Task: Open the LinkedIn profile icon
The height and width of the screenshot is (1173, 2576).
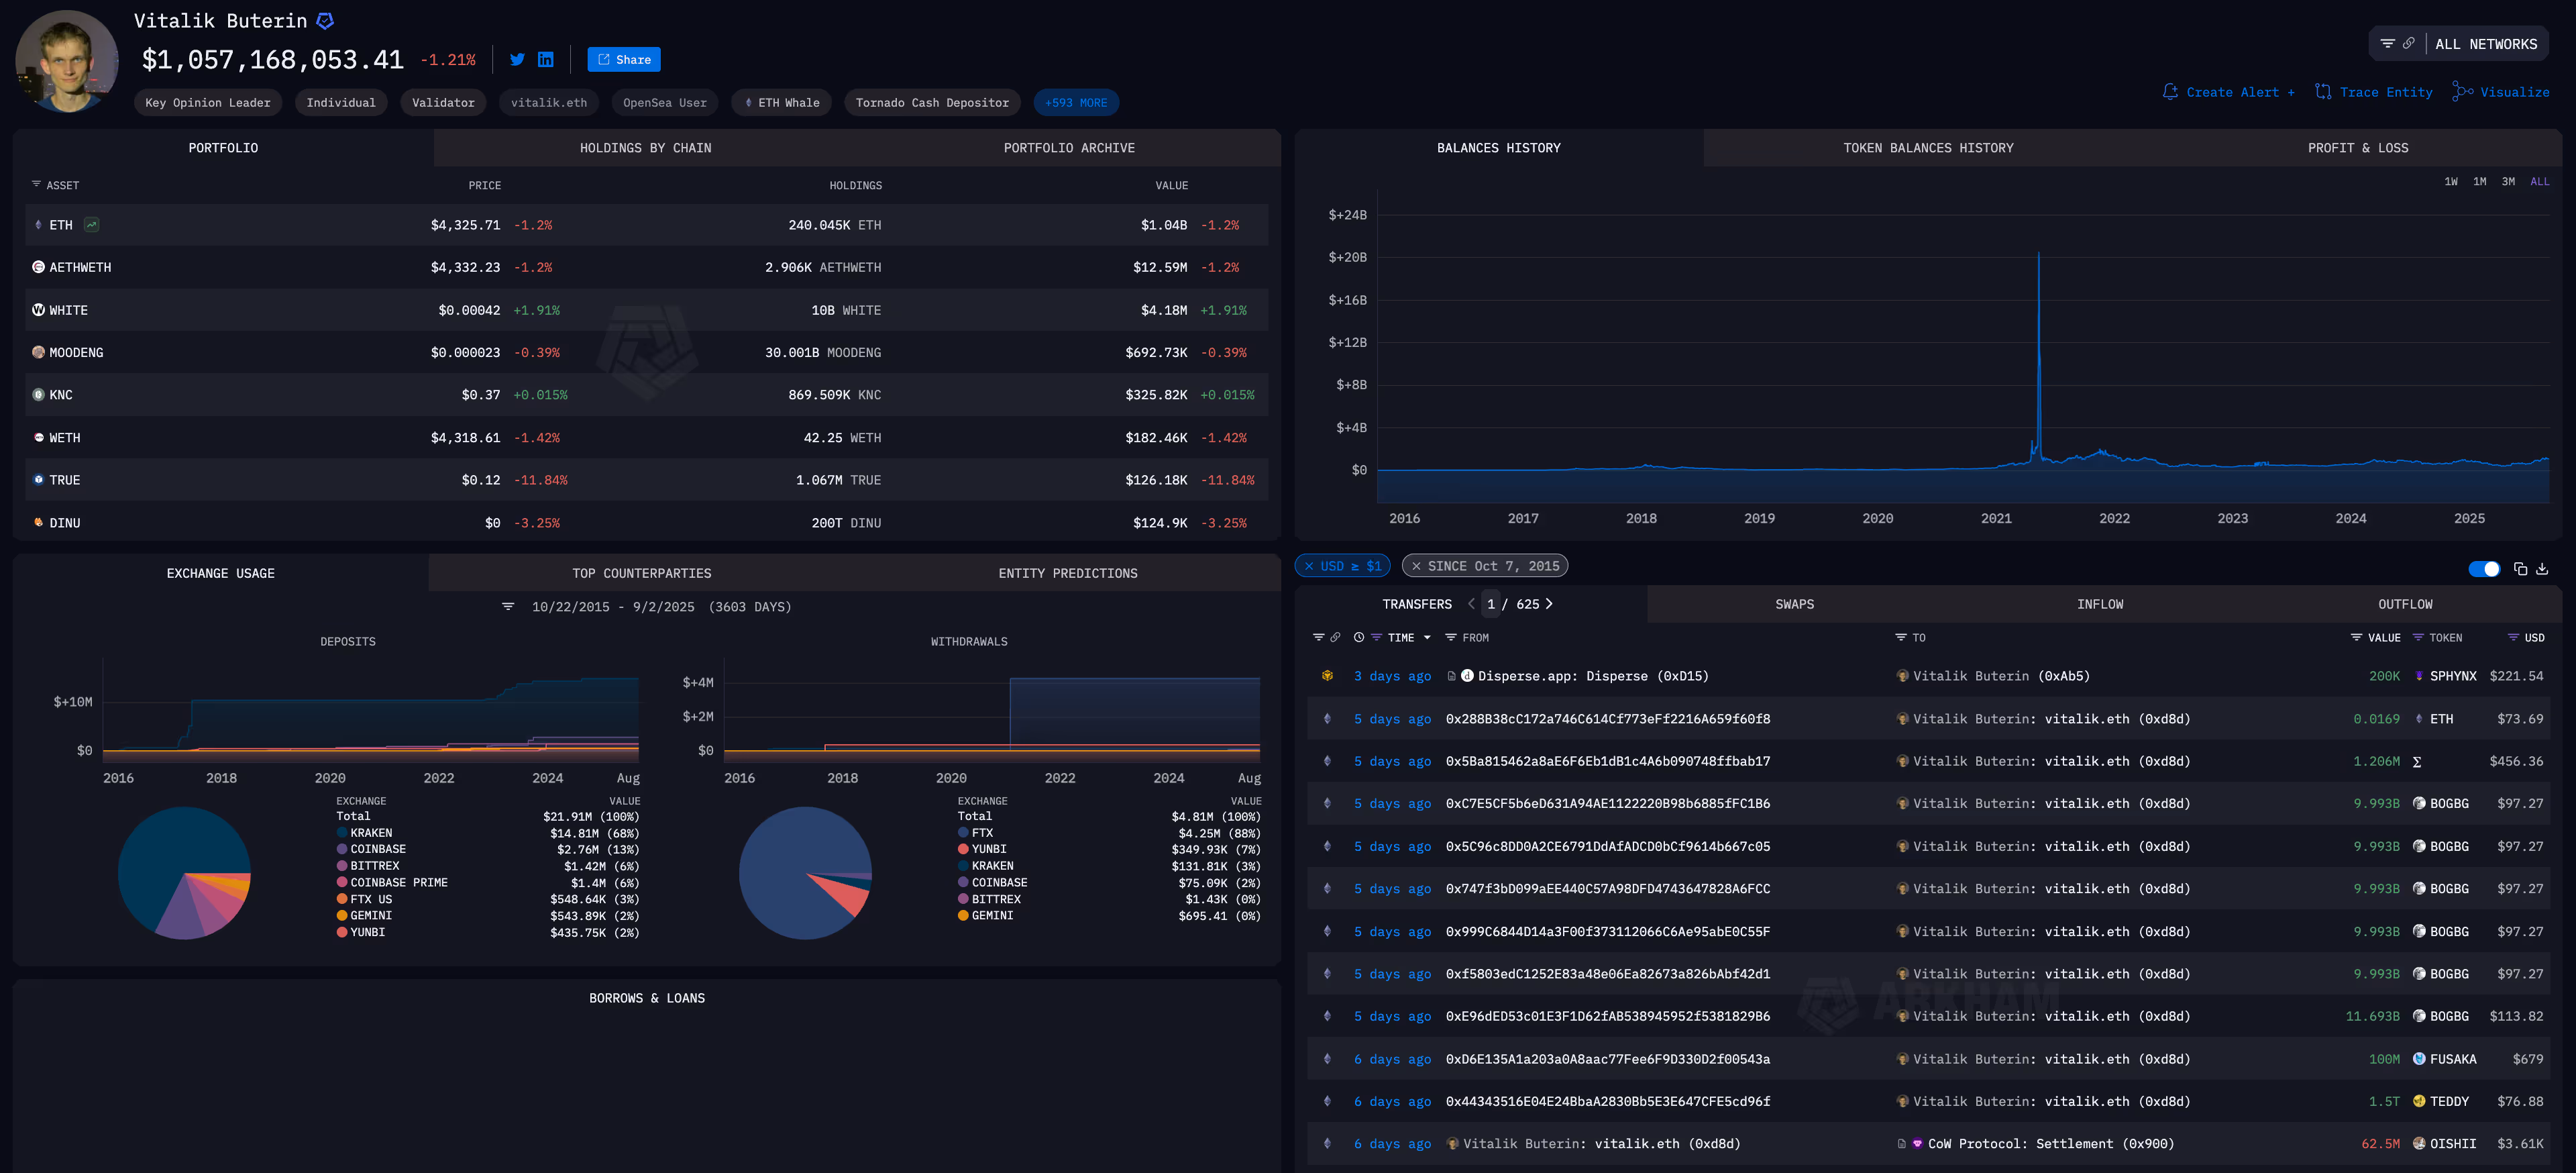Action: [x=545, y=60]
